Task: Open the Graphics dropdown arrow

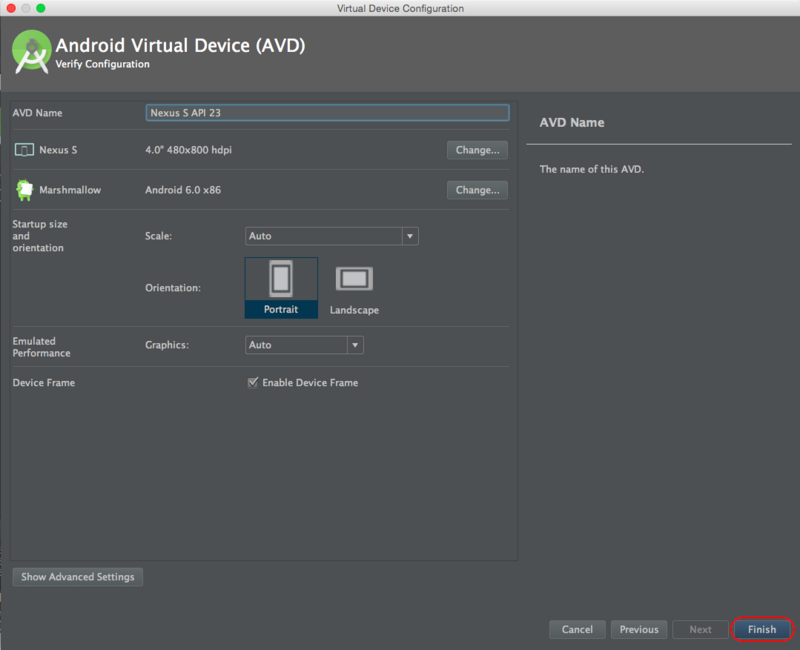Action: tap(355, 345)
